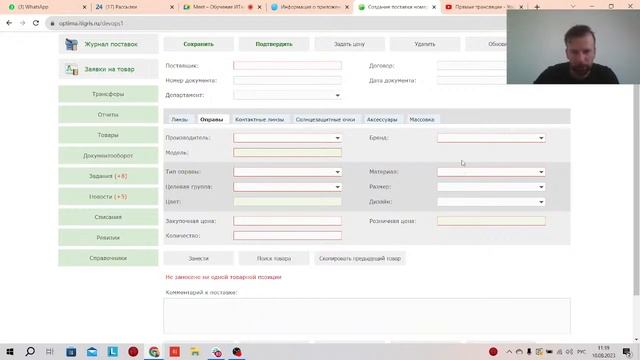This screenshot has width=640, height=360.
Task: Click the Занести button
Action: click(198, 258)
